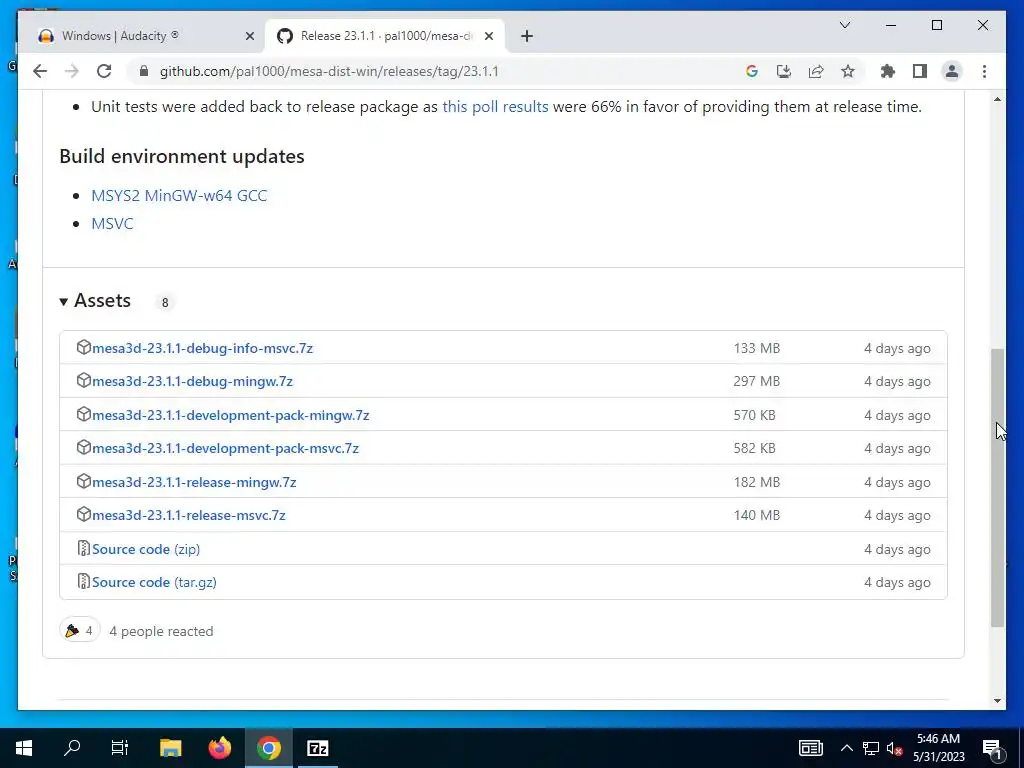The image size is (1024, 768).
Task: Close the Windows | Audacity tab
Action: (x=249, y=36)
